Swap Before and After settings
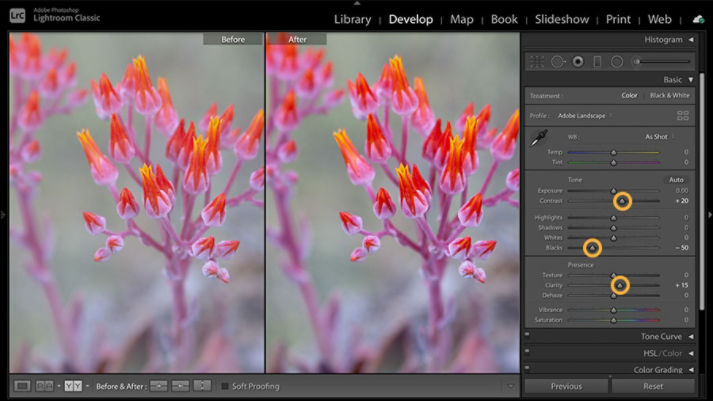Screen dimensions: 713x401 click(x=202, y=386)
